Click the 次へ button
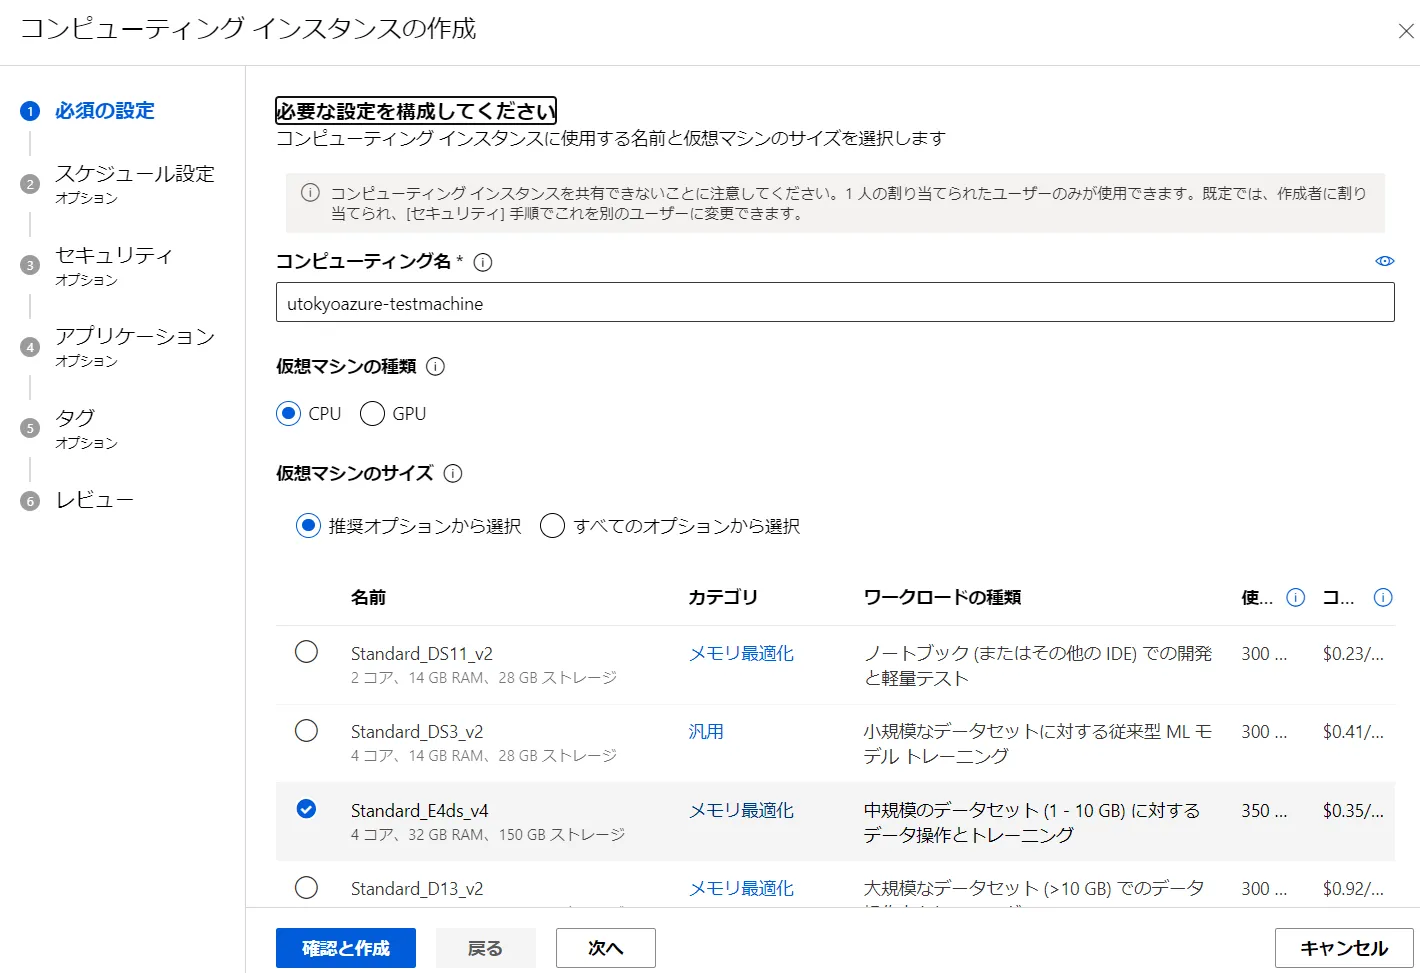1420x973 pixels. coord(605,948)
